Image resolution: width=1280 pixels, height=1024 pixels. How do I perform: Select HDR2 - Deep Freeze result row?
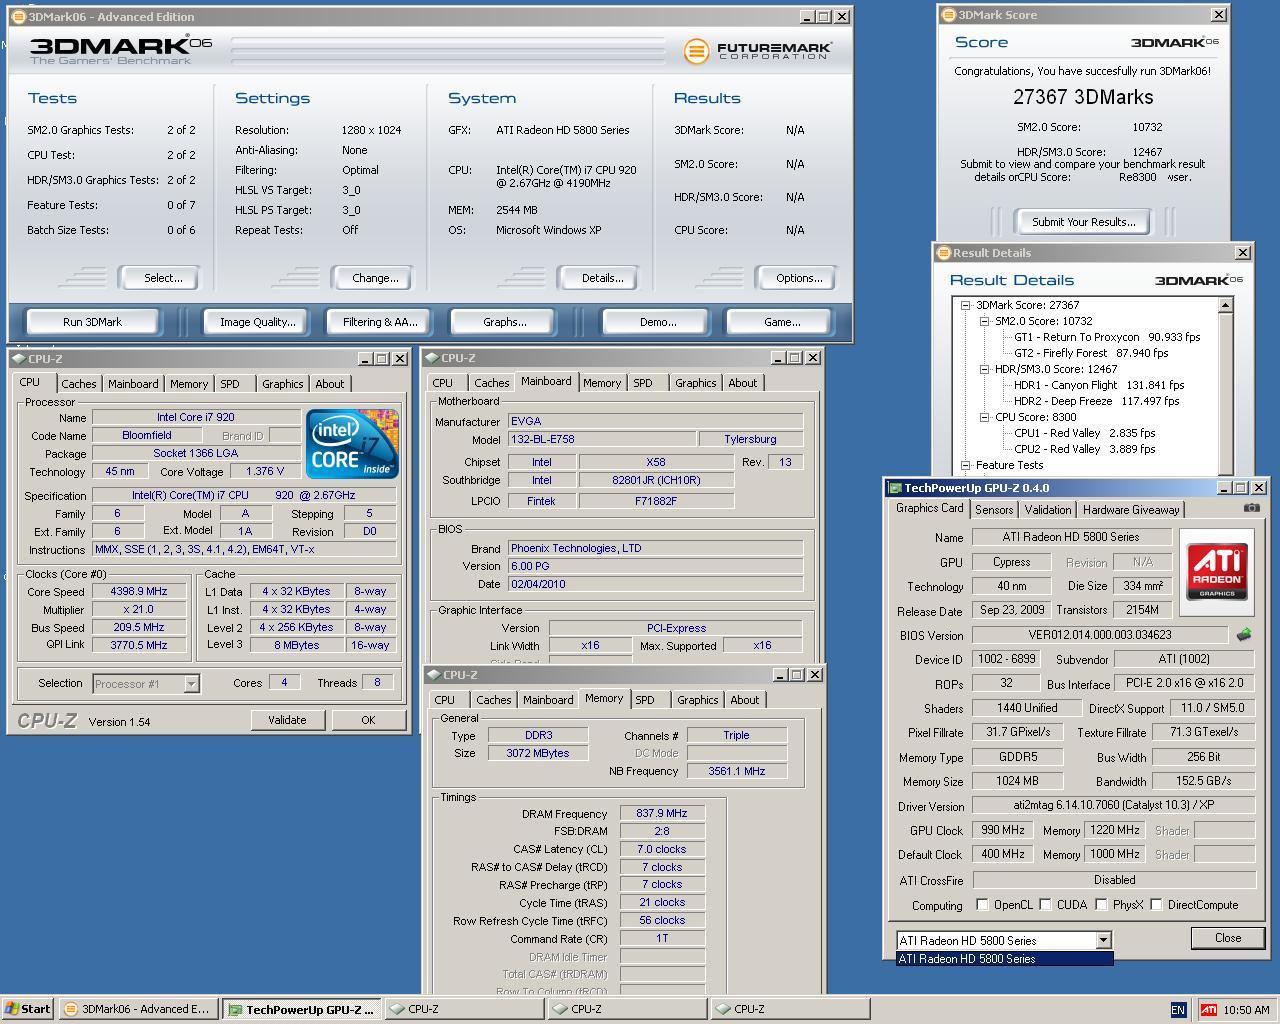tap(1097, 401)
